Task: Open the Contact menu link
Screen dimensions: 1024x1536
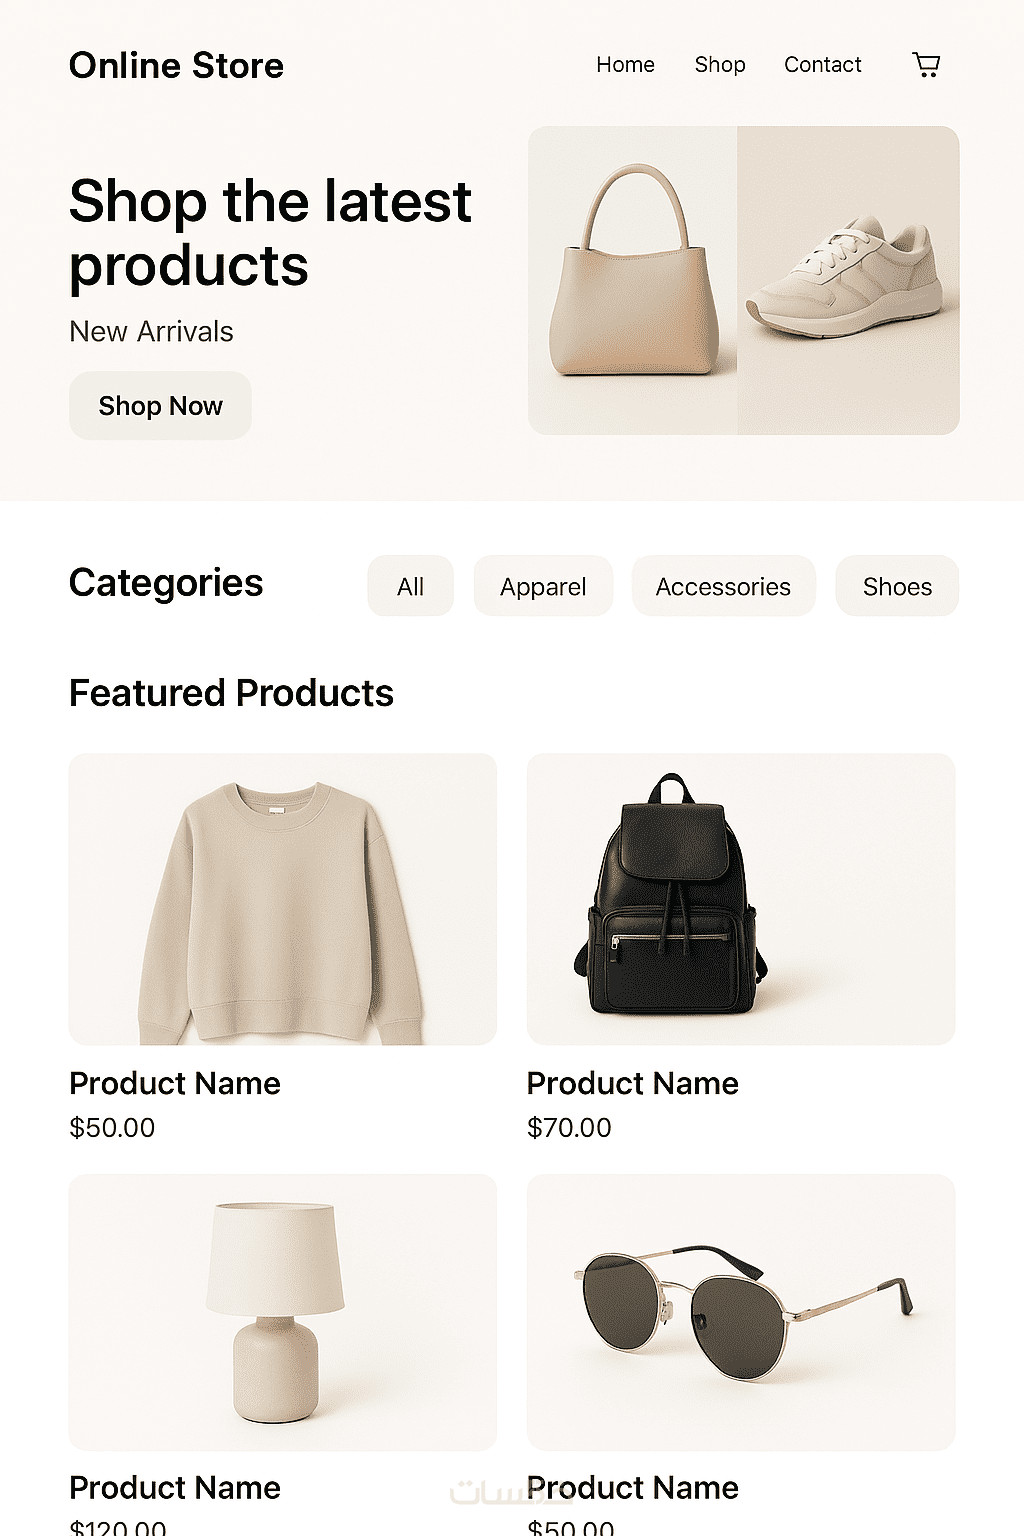Action: tap(822, 65)
